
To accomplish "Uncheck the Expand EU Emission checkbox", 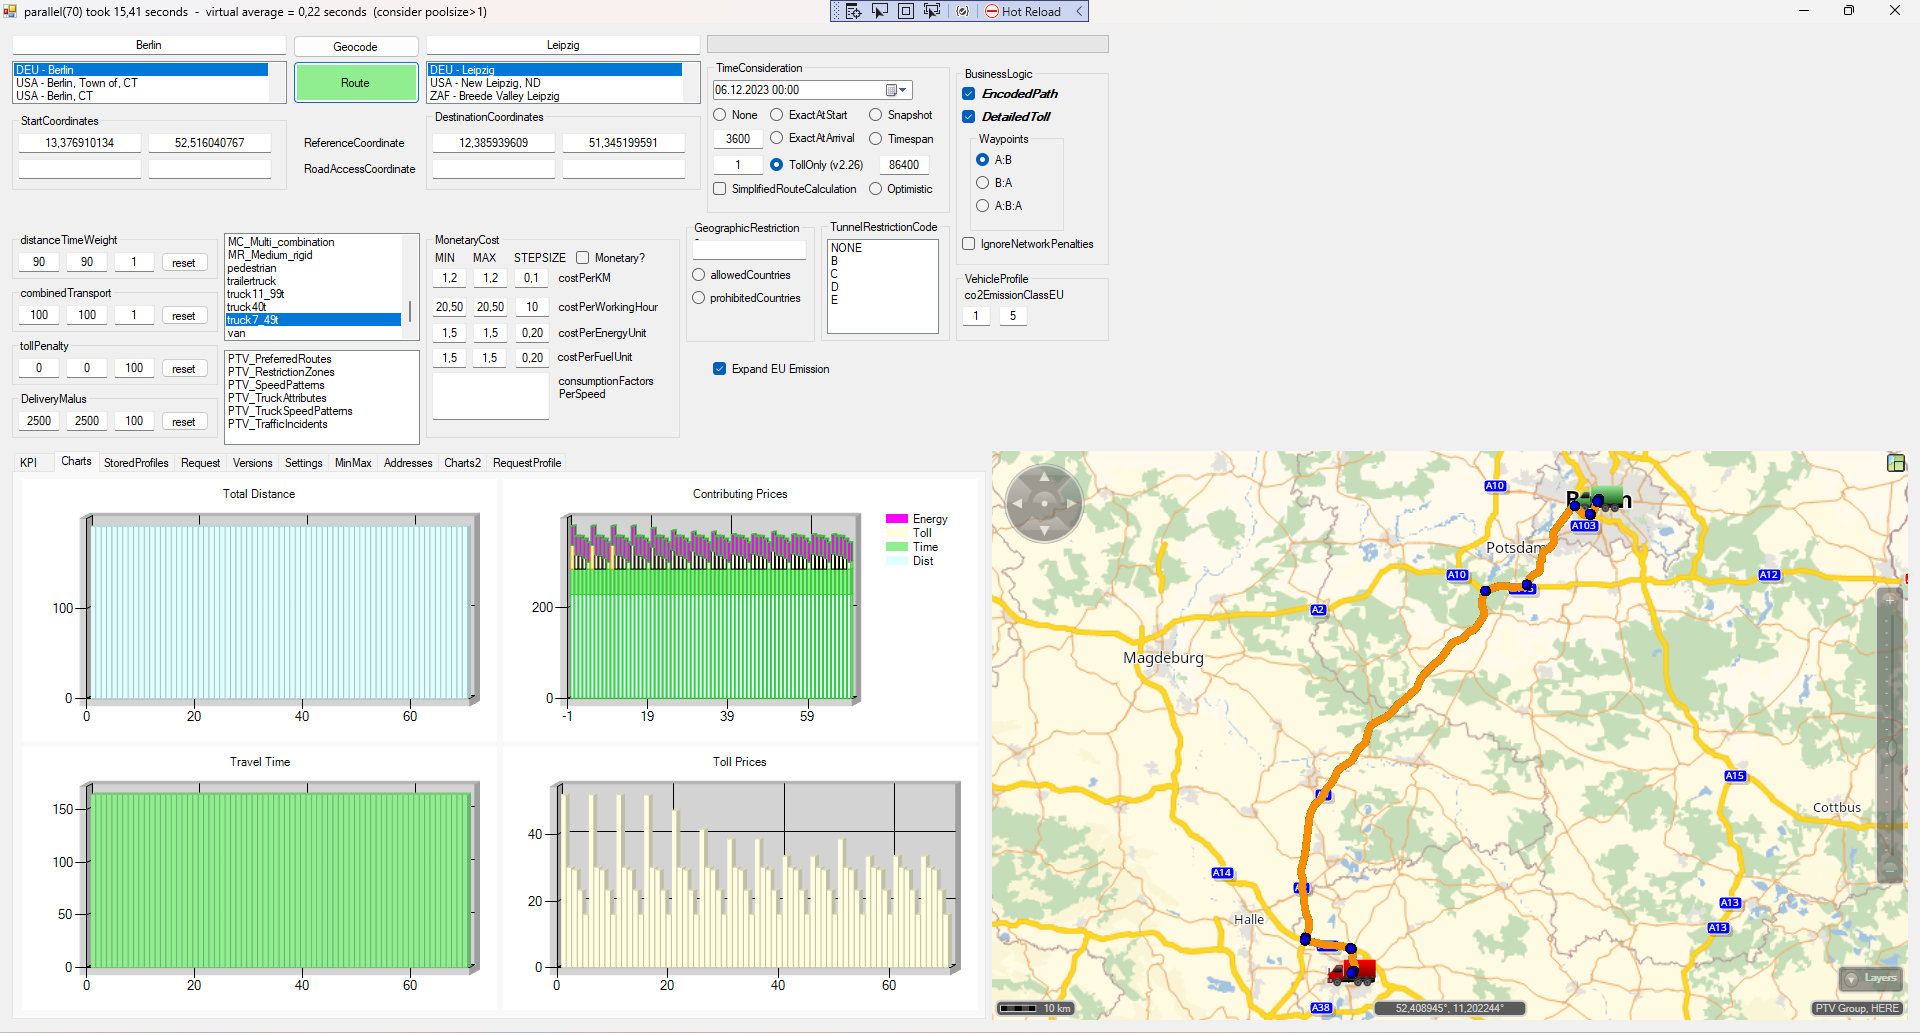I will coord(719,369).
